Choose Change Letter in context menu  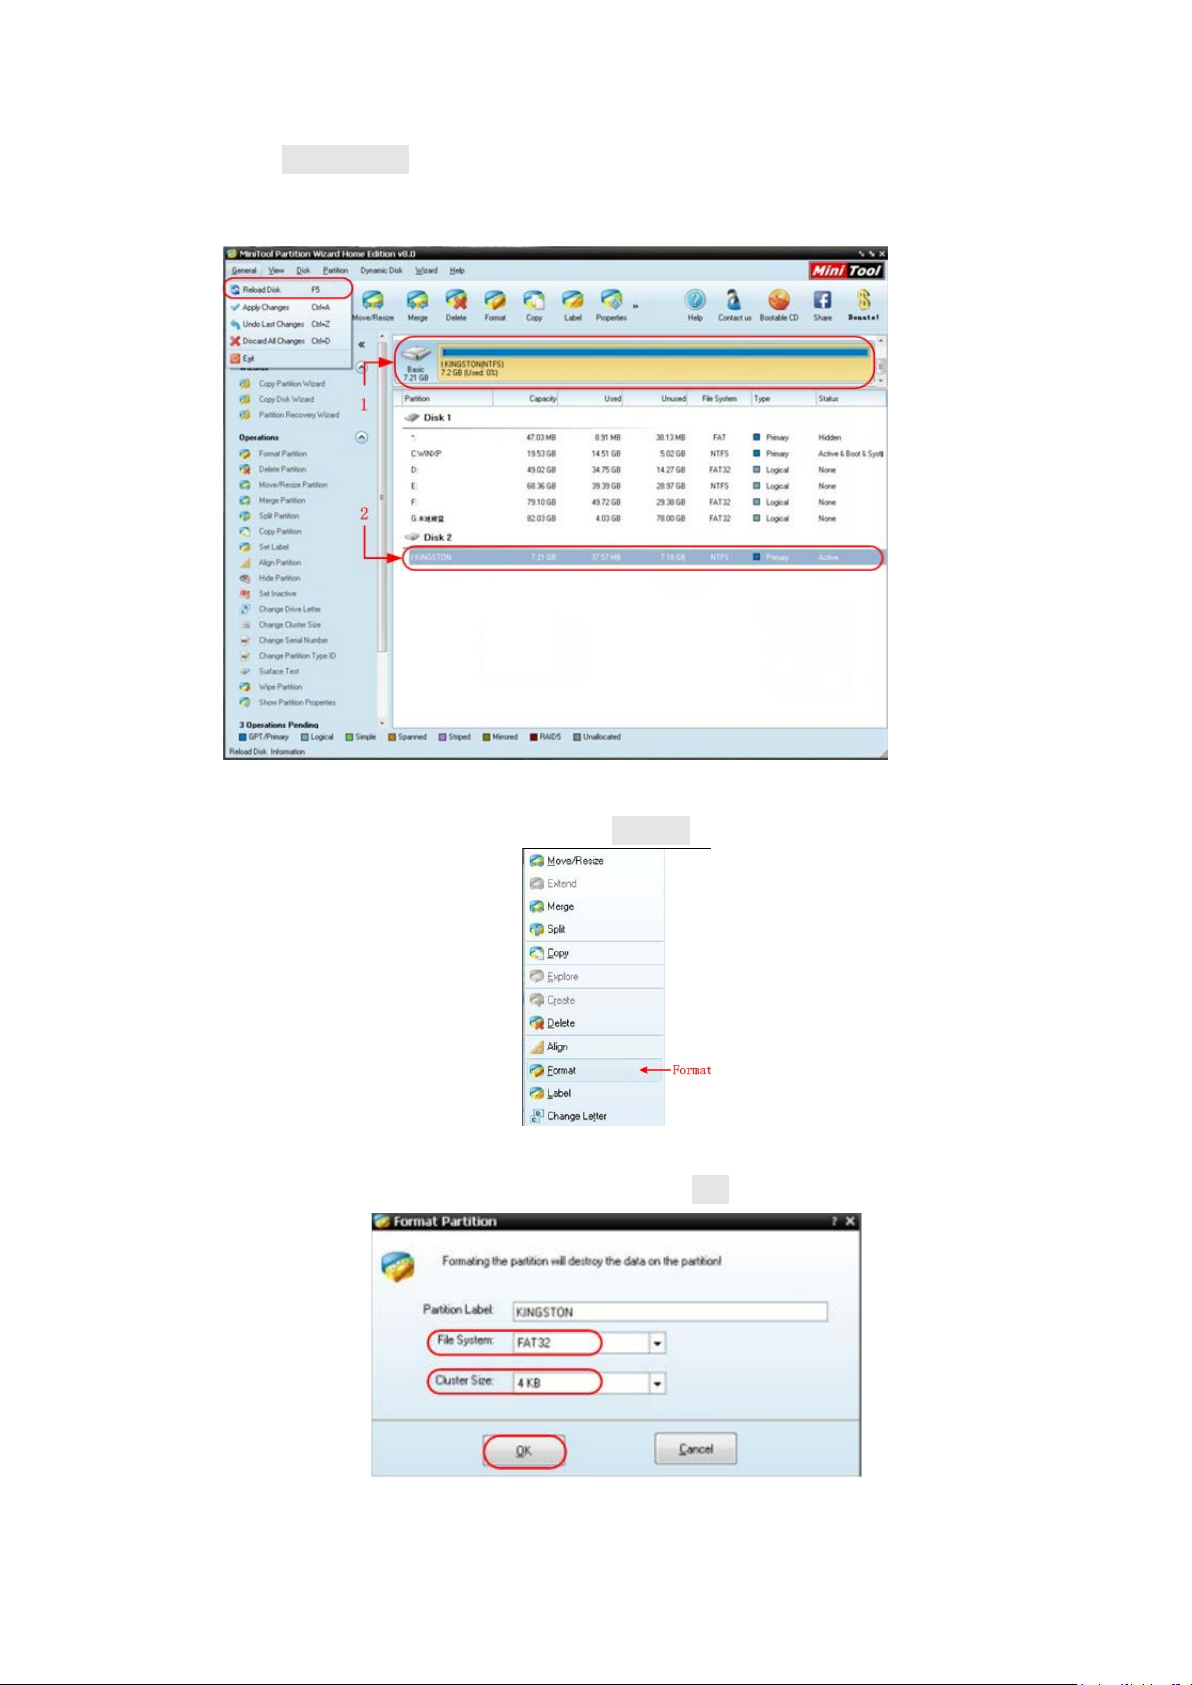pyautogui.click(x=593, y=1116)
